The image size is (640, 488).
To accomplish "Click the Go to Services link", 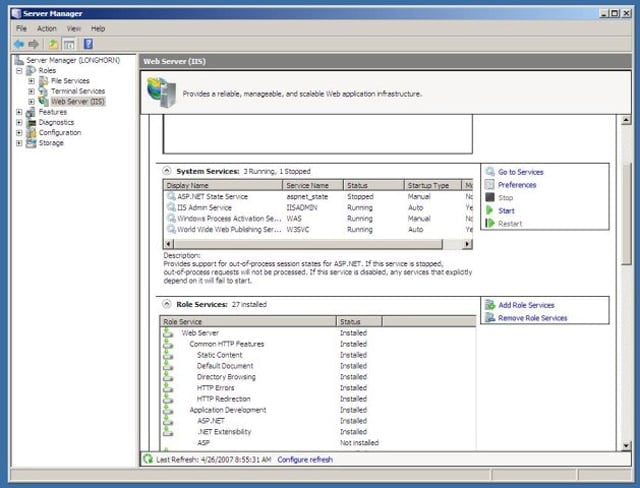I will [x=520, y=172].
